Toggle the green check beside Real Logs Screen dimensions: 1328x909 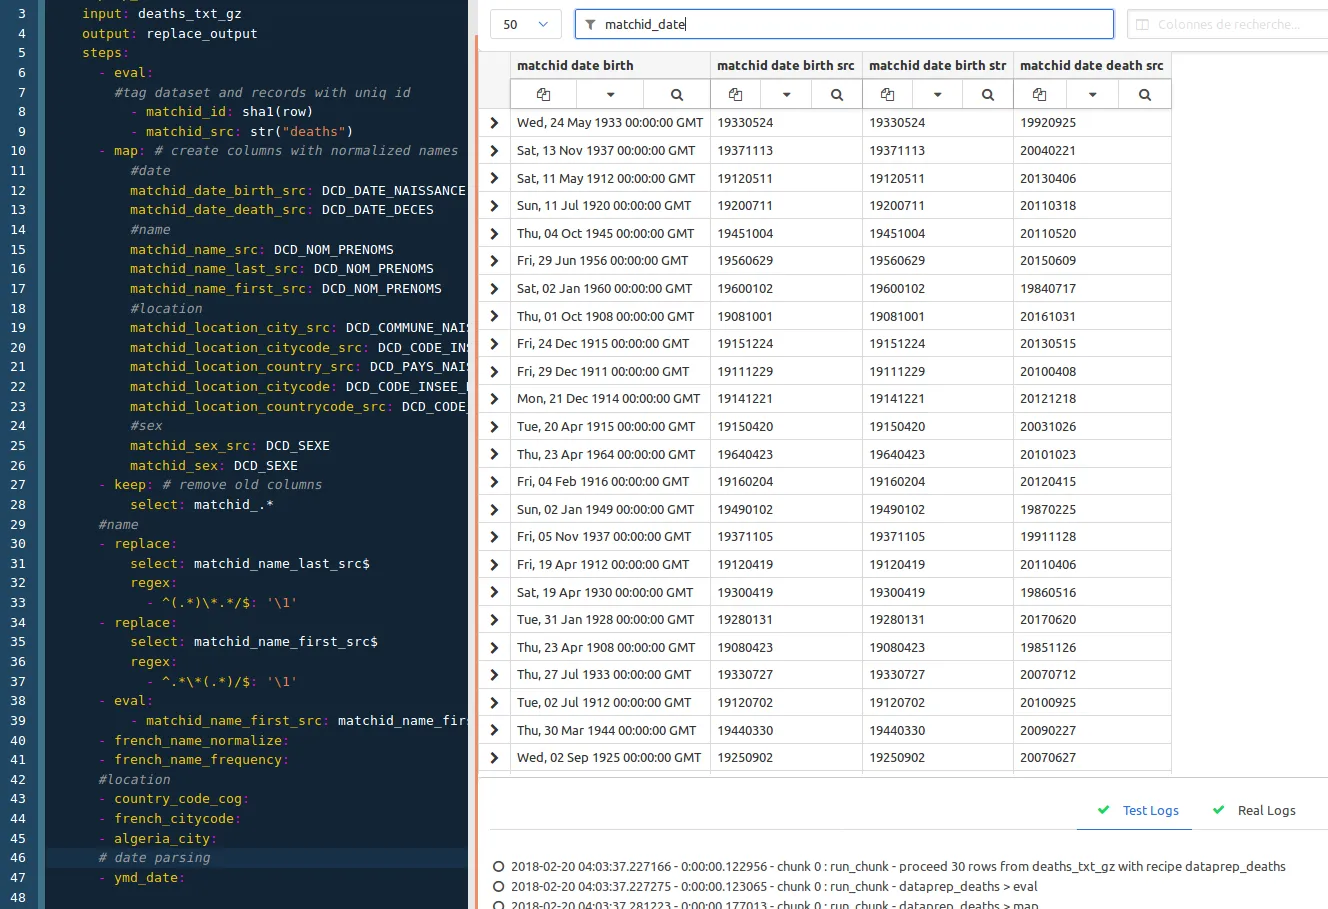[x=1217, y=810]
